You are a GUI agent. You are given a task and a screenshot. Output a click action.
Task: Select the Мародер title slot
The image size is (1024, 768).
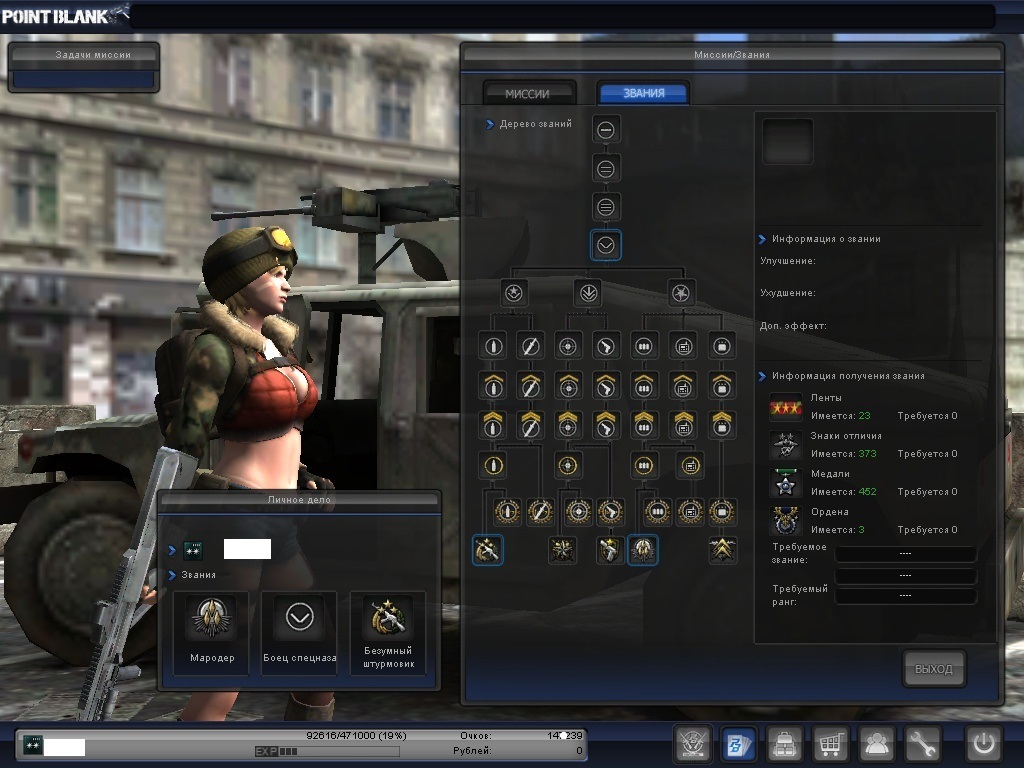point(211,631)
